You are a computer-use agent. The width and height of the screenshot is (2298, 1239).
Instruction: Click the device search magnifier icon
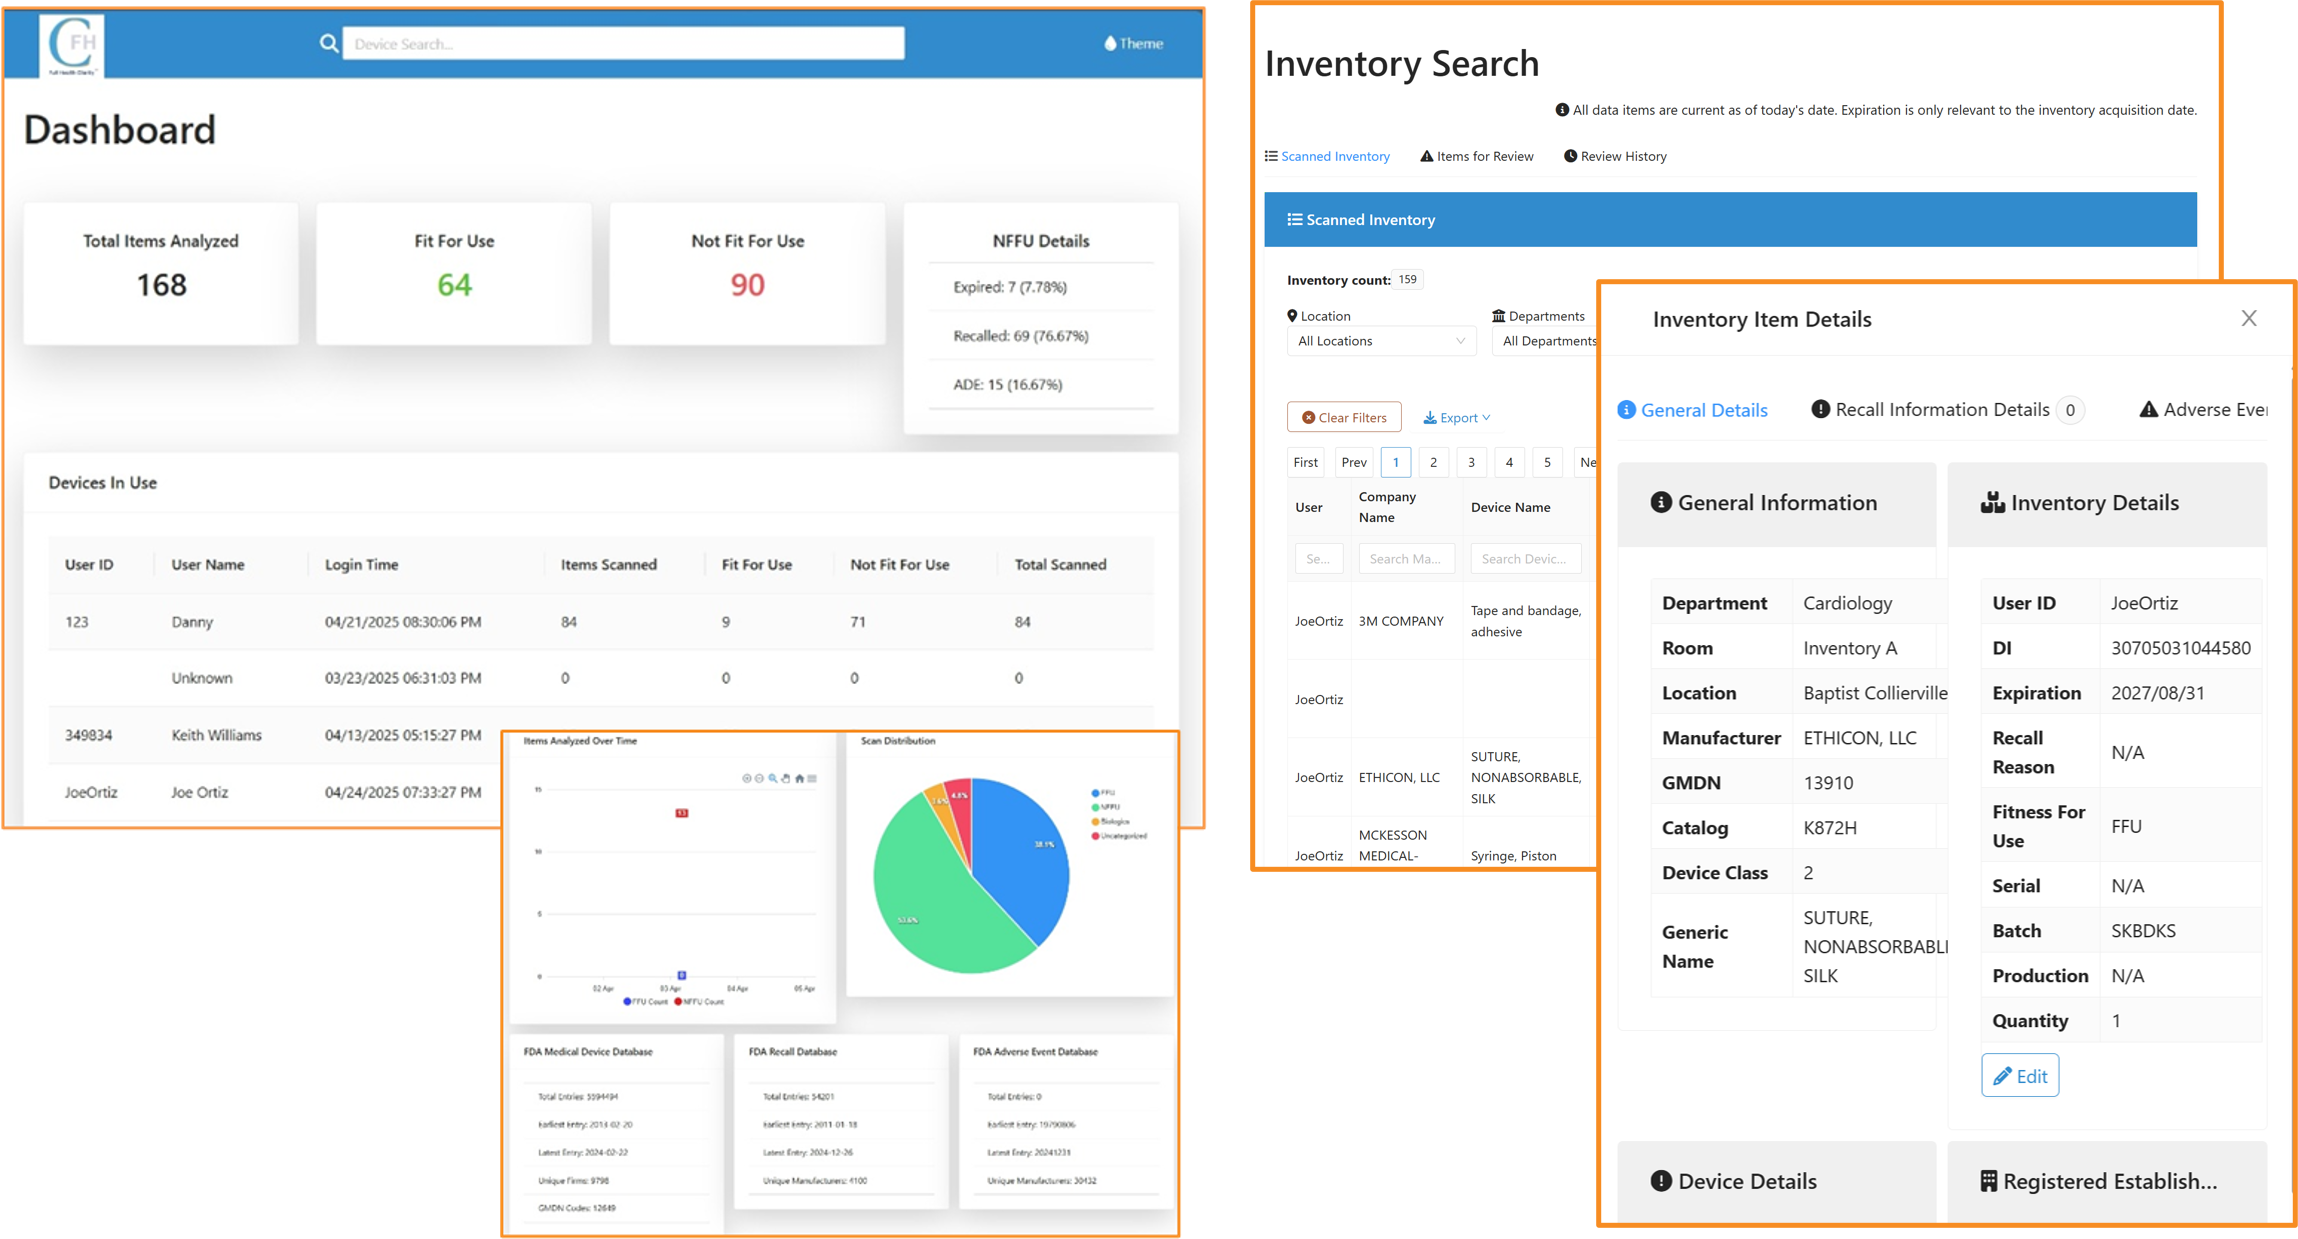point(328,43)
